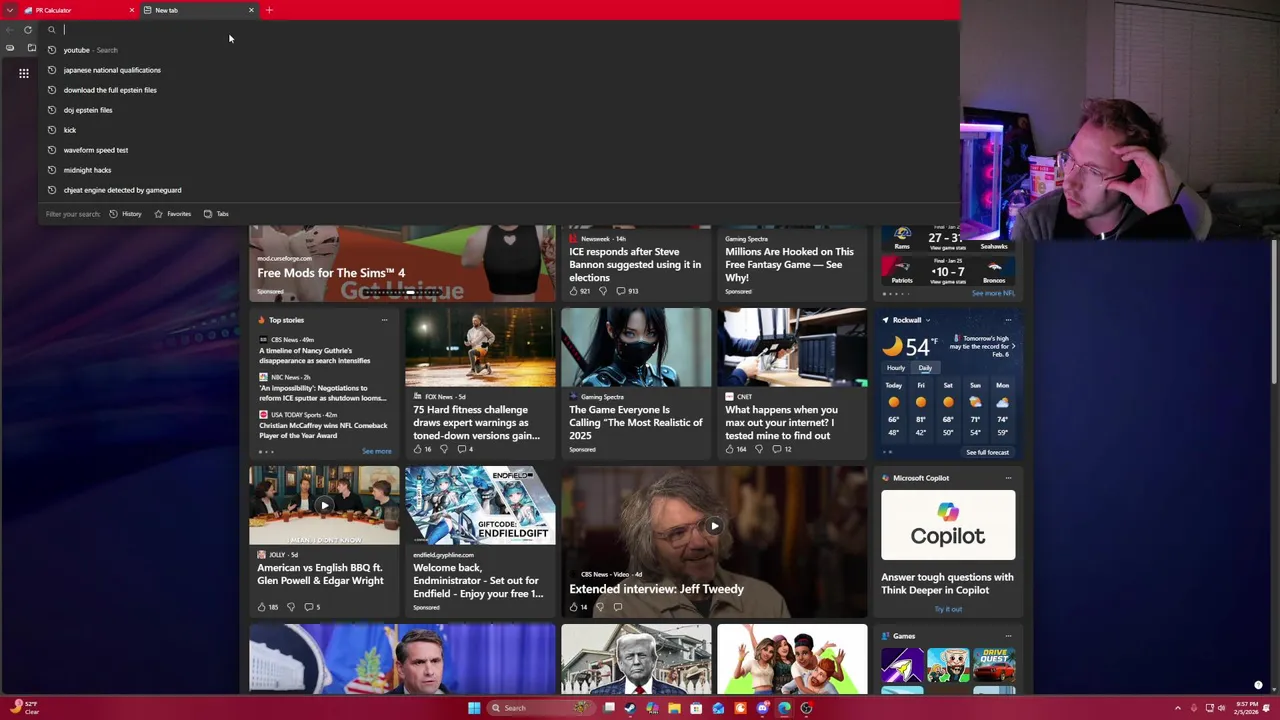Open Top stories options menu

(384, 320)
